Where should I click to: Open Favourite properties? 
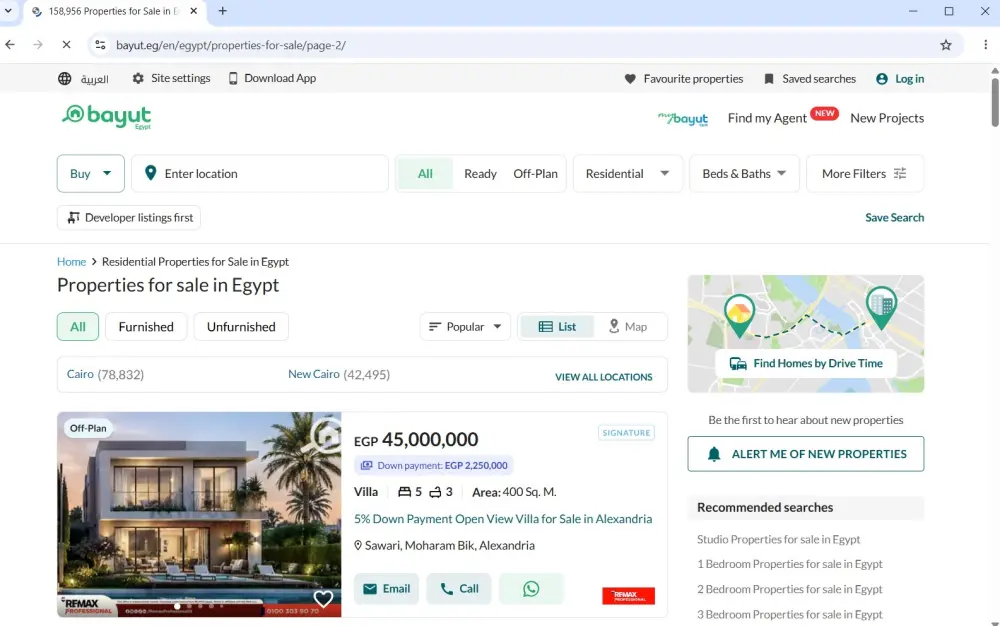pyautogui.click(x=693, y=79)
